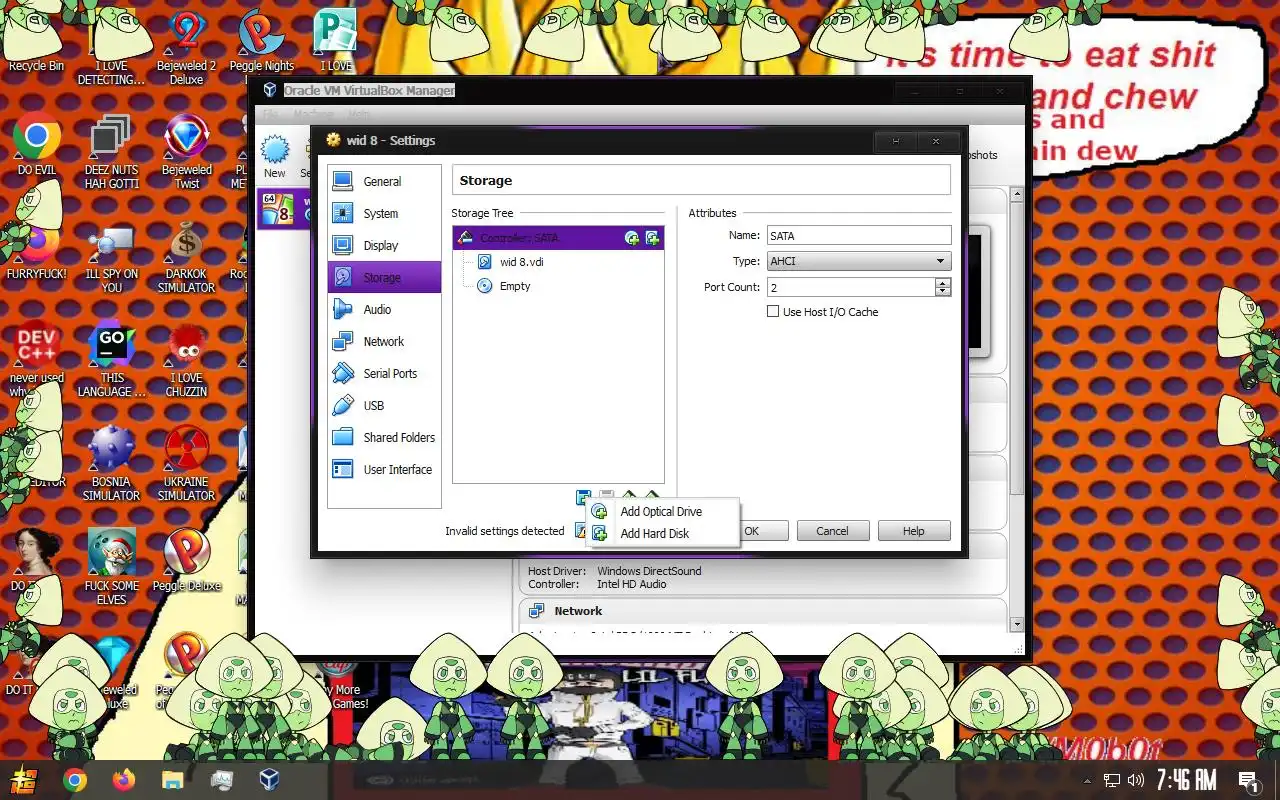The width and height of the screenshot is (1280, 800).
Task: Open the volume tray icon
Action: [1136, 780]
